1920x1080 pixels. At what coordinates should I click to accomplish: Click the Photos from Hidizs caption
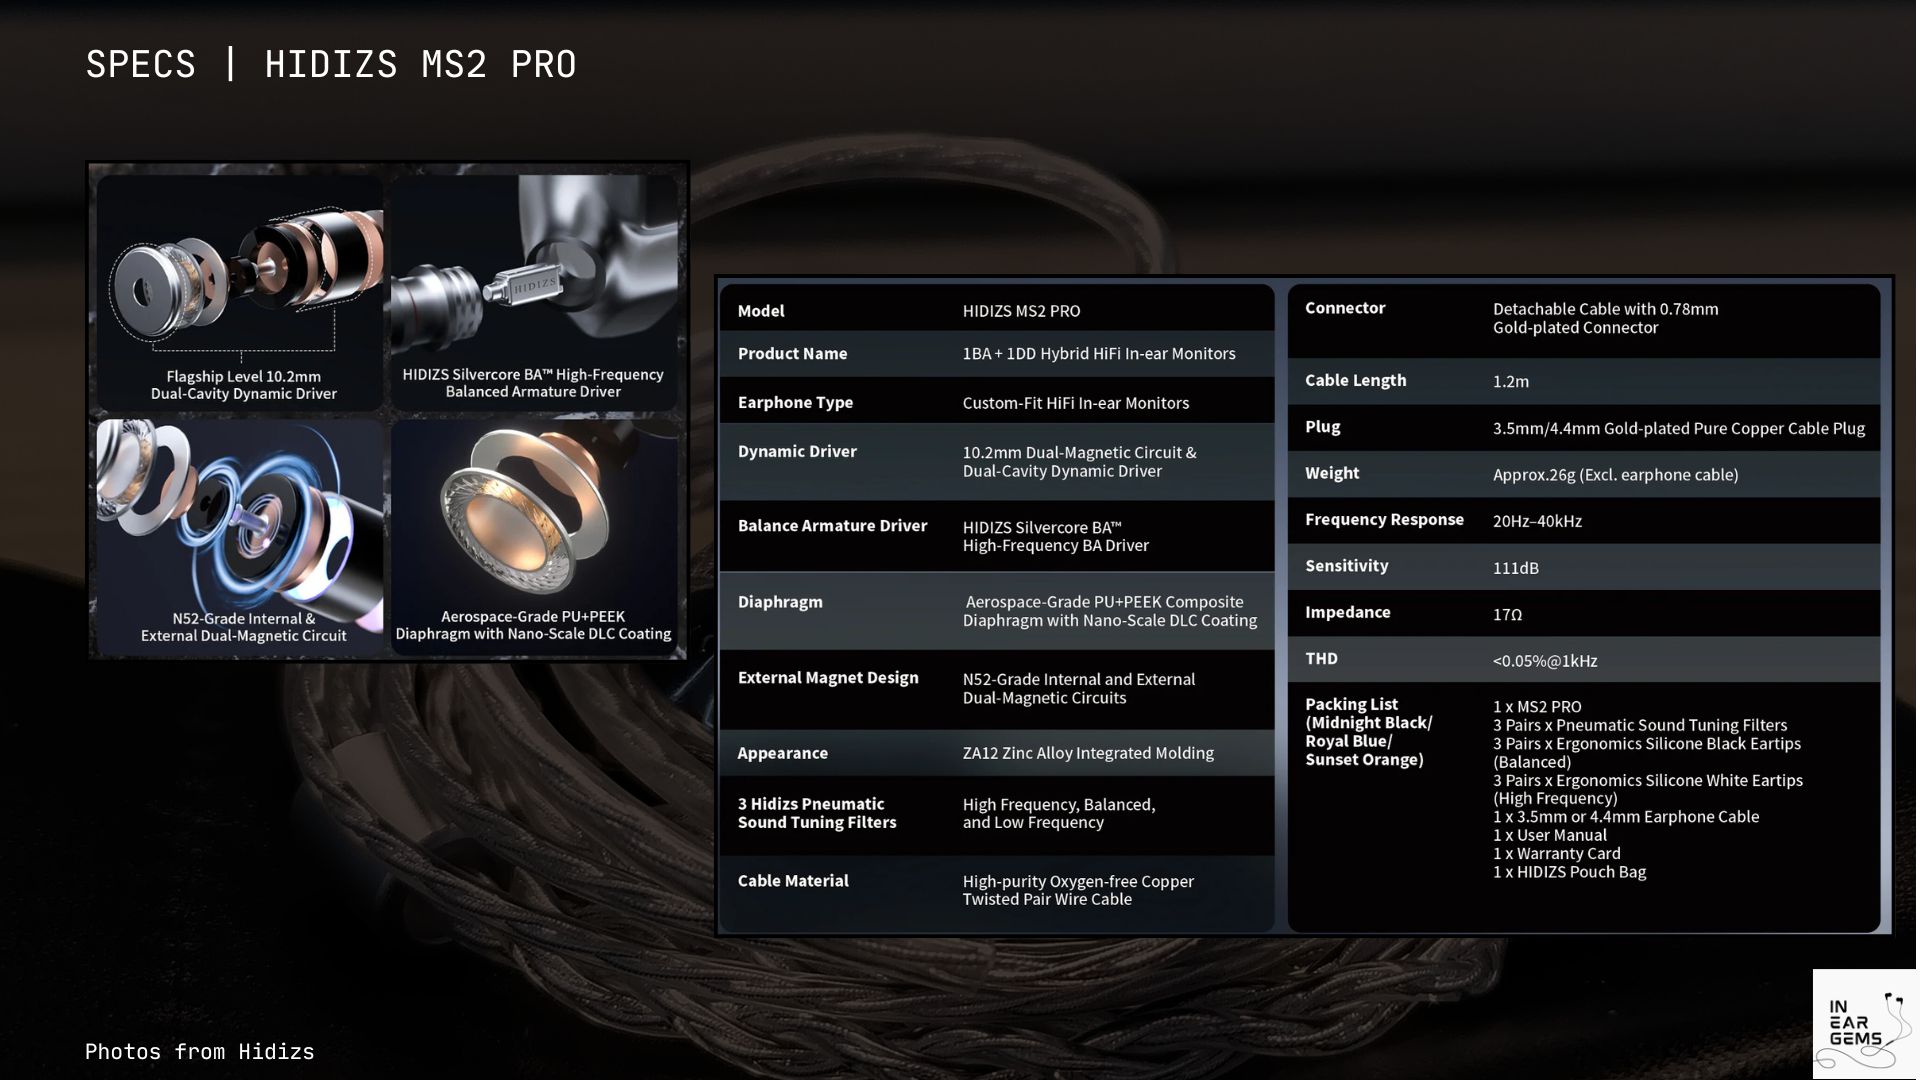[199, 1051]
